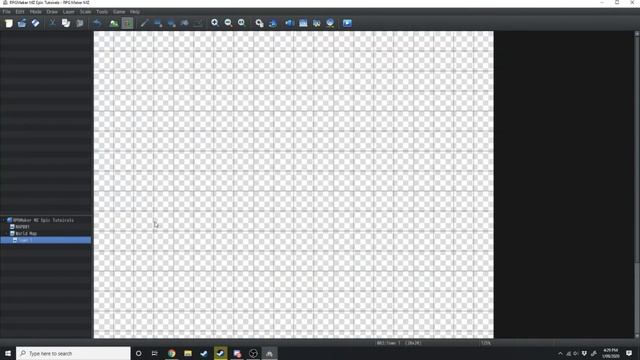Viewport: 640px width, 360px height.
Task: Open the Resource Manager icon
Action: (330, 23)
